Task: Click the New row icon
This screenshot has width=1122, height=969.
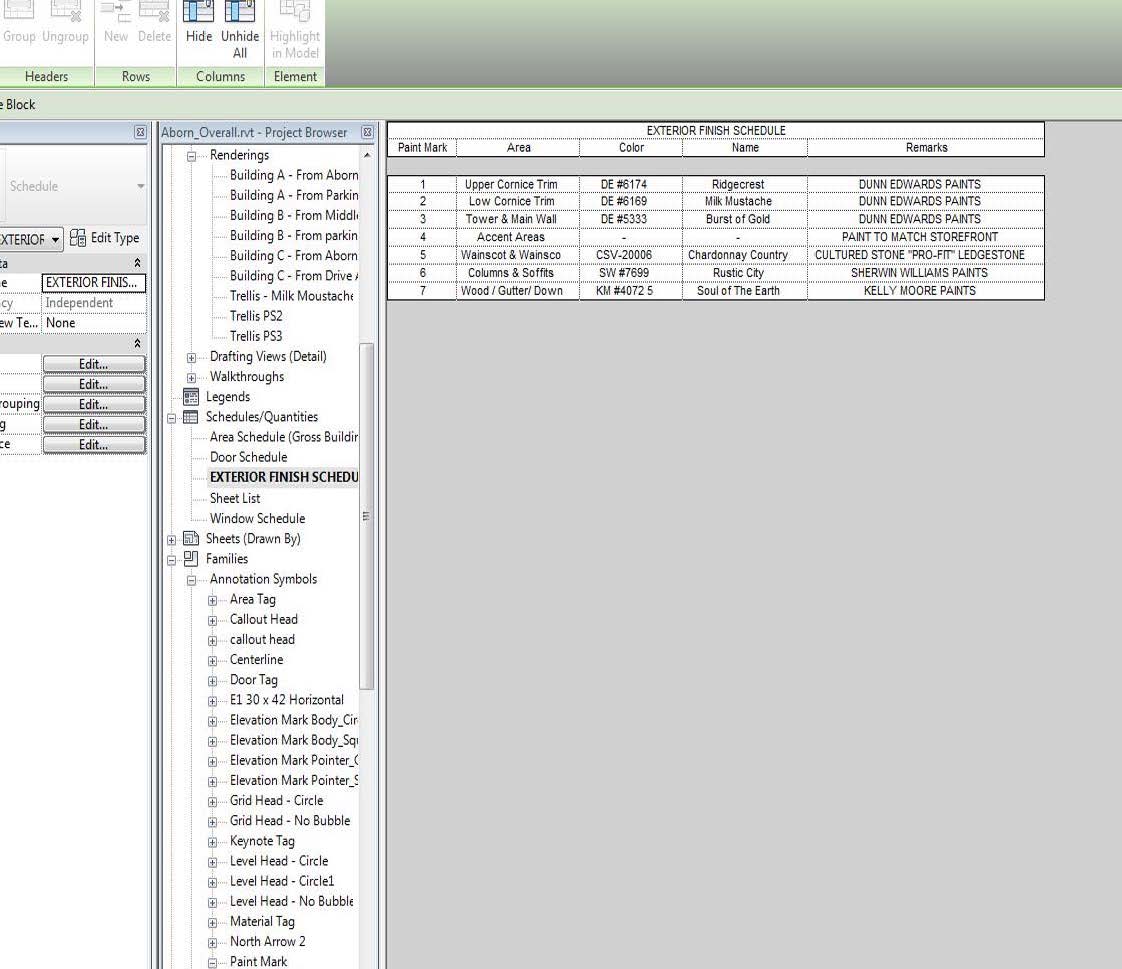Action: [116, 13]
